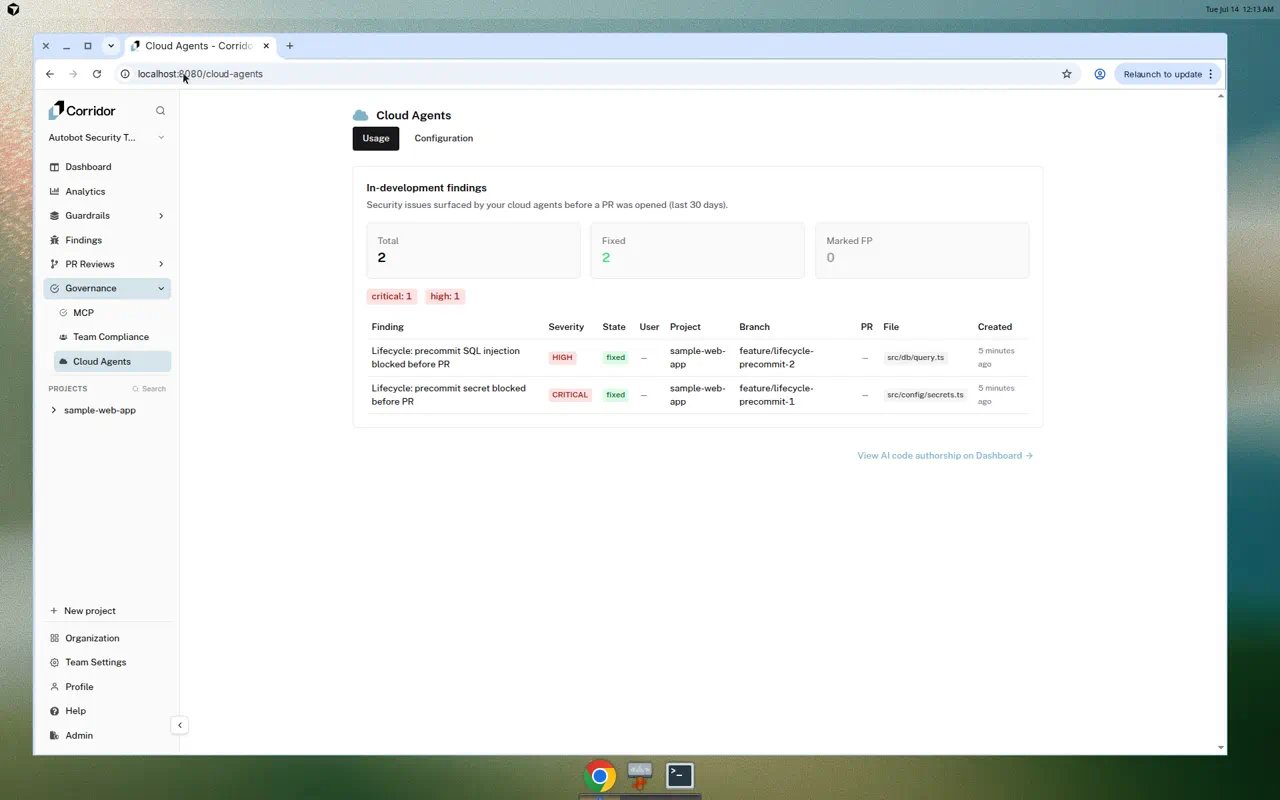Screen dimensions: 1280x800
Task: Open Team Compliance page
Action: (x=112, y=337)
